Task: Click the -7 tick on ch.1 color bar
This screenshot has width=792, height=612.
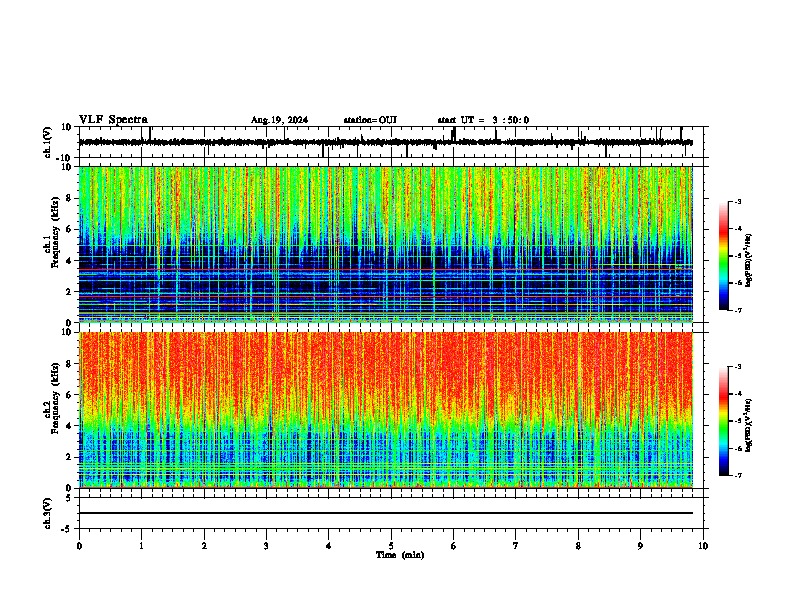Action: pos(738,310)
